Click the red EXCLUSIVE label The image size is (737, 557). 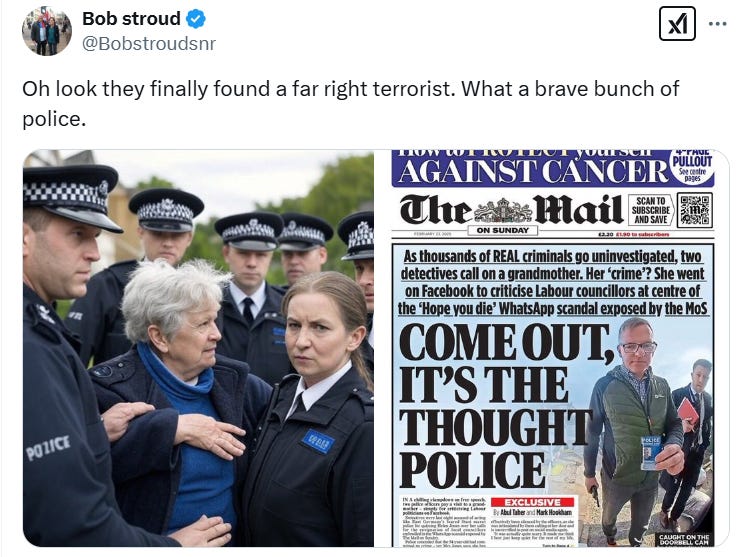(533, 502)
